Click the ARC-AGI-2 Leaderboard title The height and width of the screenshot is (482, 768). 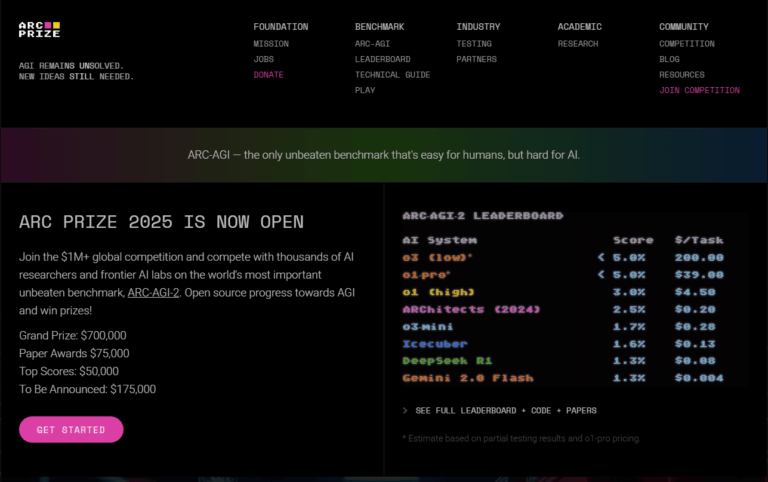(x=482, y=216)
